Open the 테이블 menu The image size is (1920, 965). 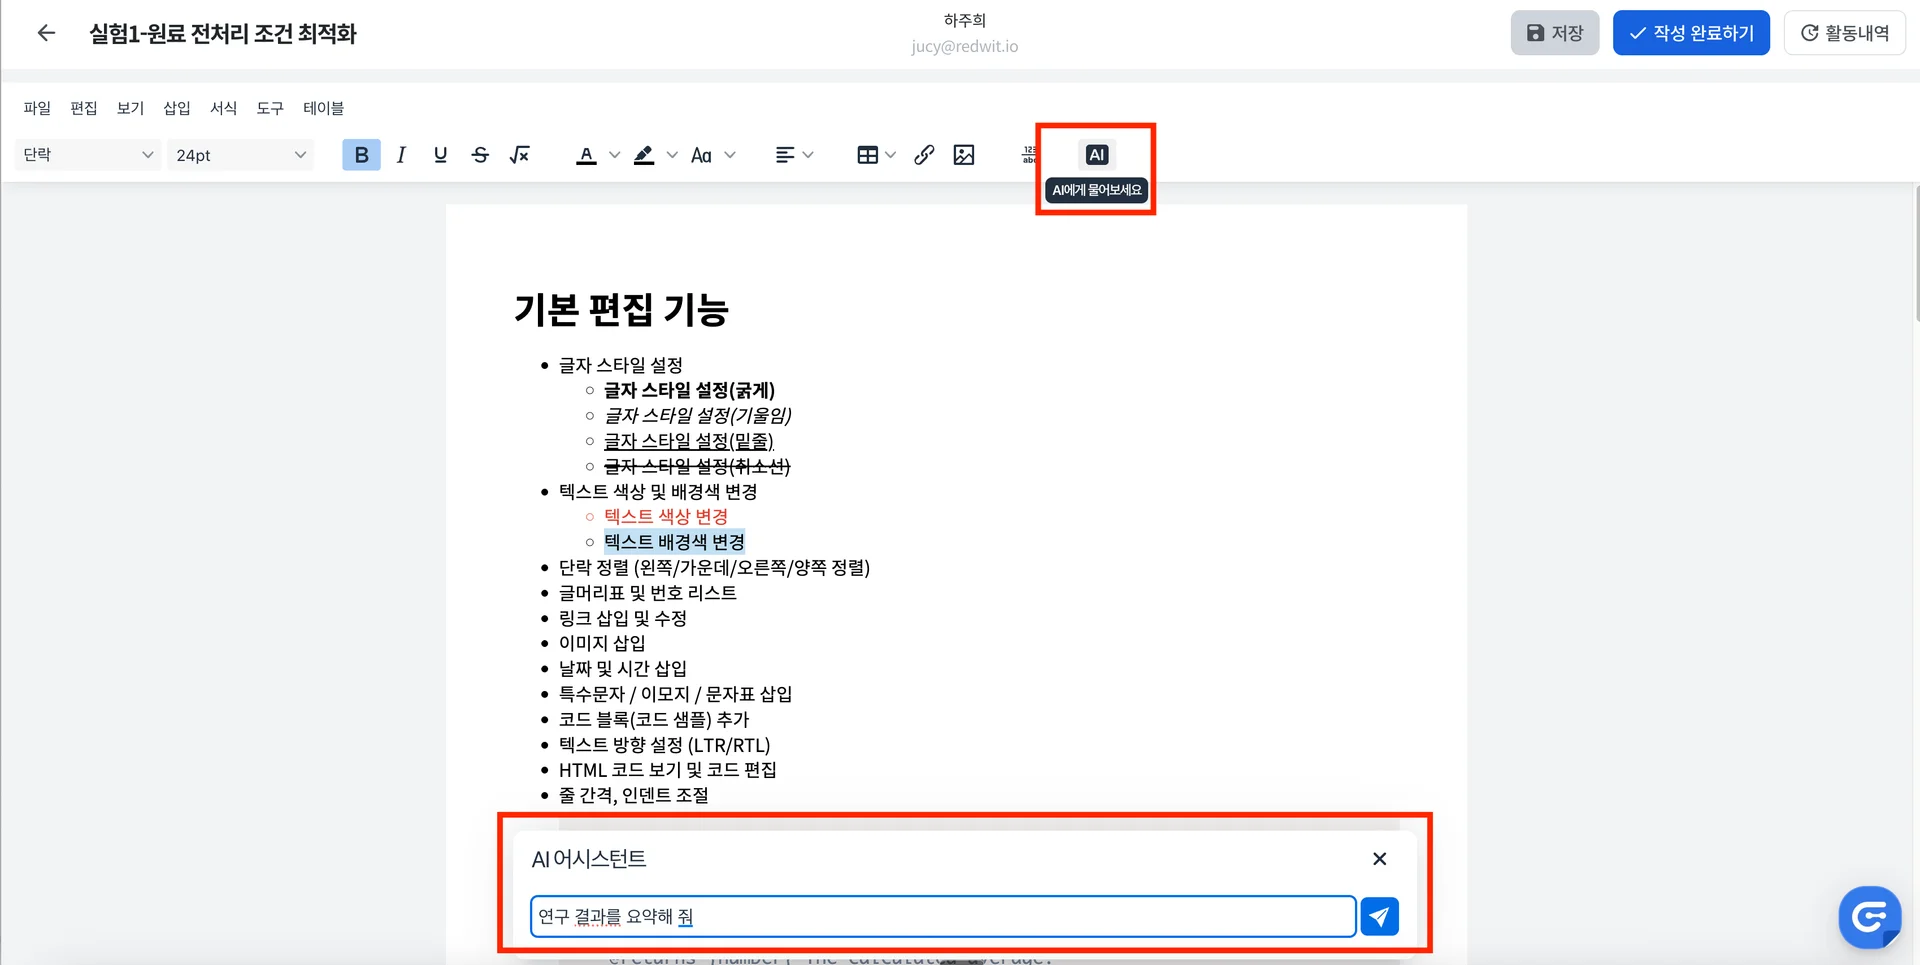point(322,108)
